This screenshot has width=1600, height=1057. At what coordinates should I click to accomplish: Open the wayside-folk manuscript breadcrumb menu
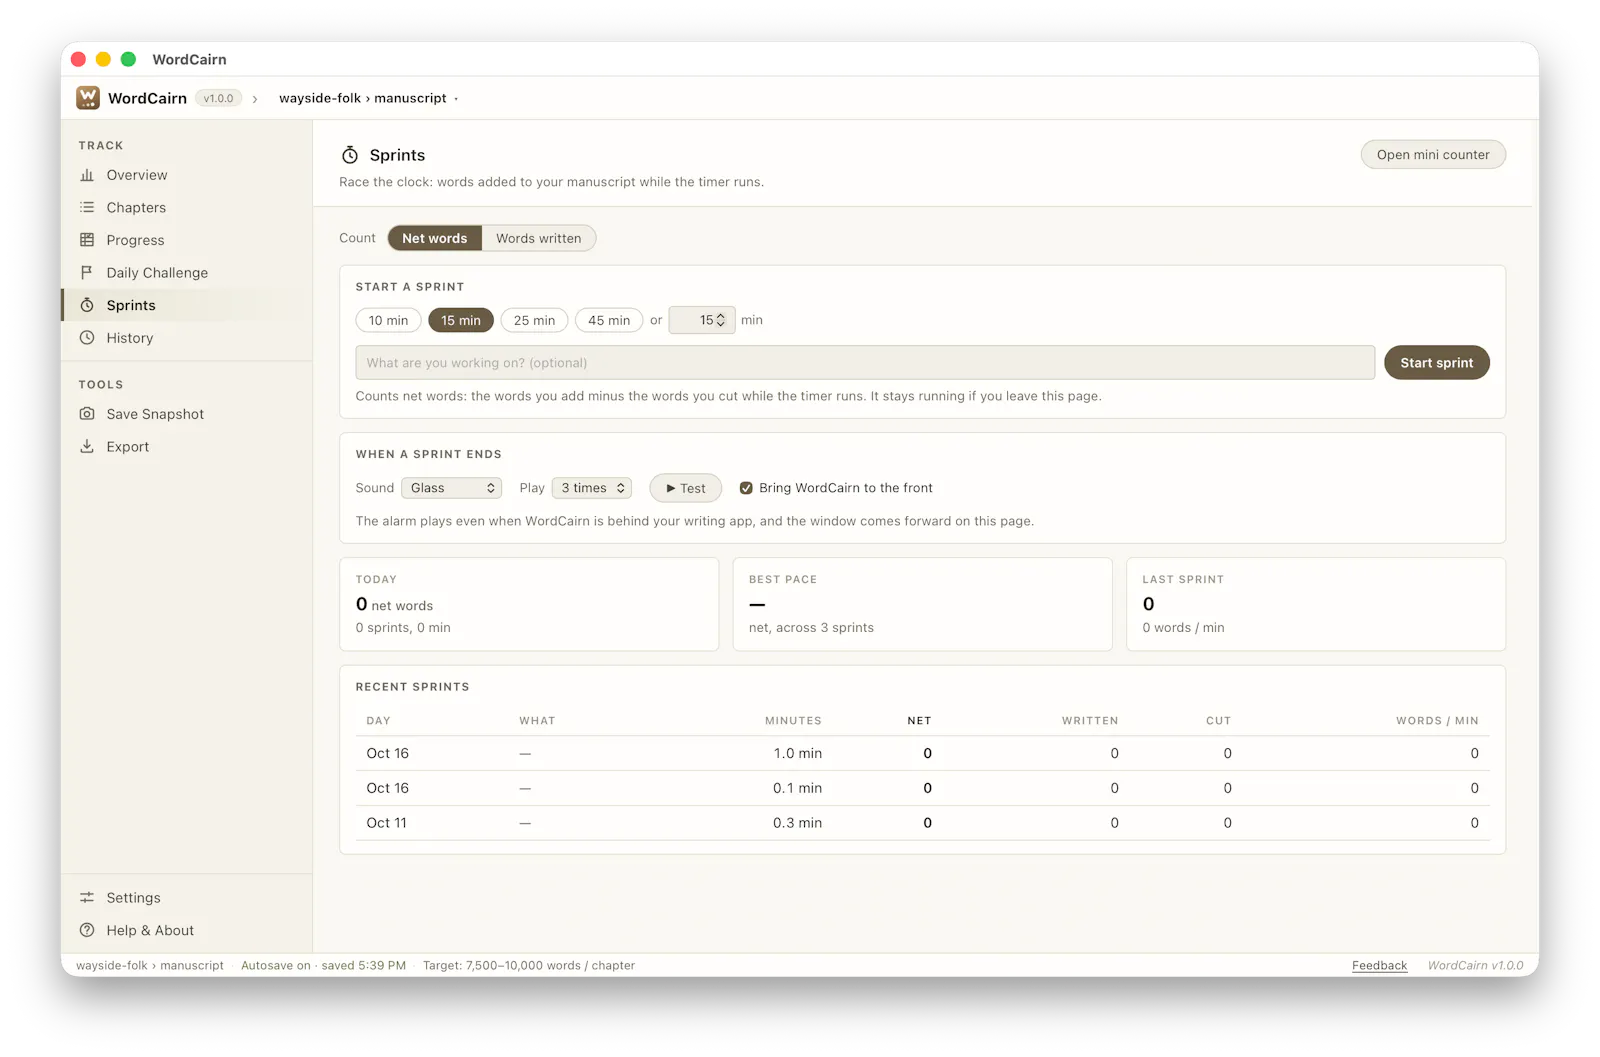[x=368, y=98]
